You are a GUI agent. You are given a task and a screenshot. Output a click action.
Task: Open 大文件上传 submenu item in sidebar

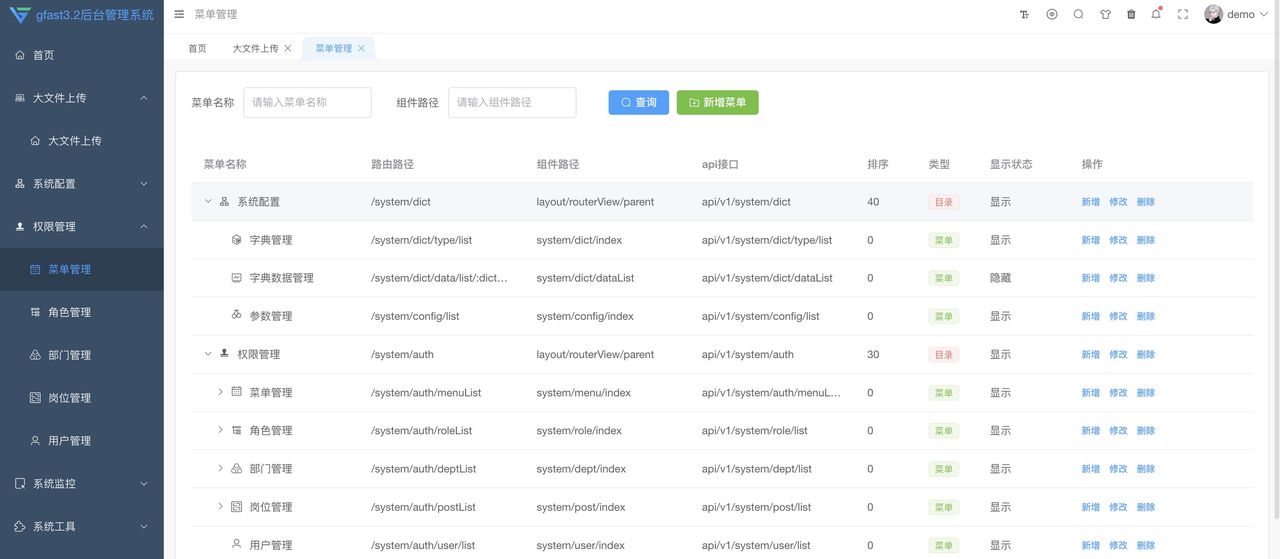[x=82, y=141]
